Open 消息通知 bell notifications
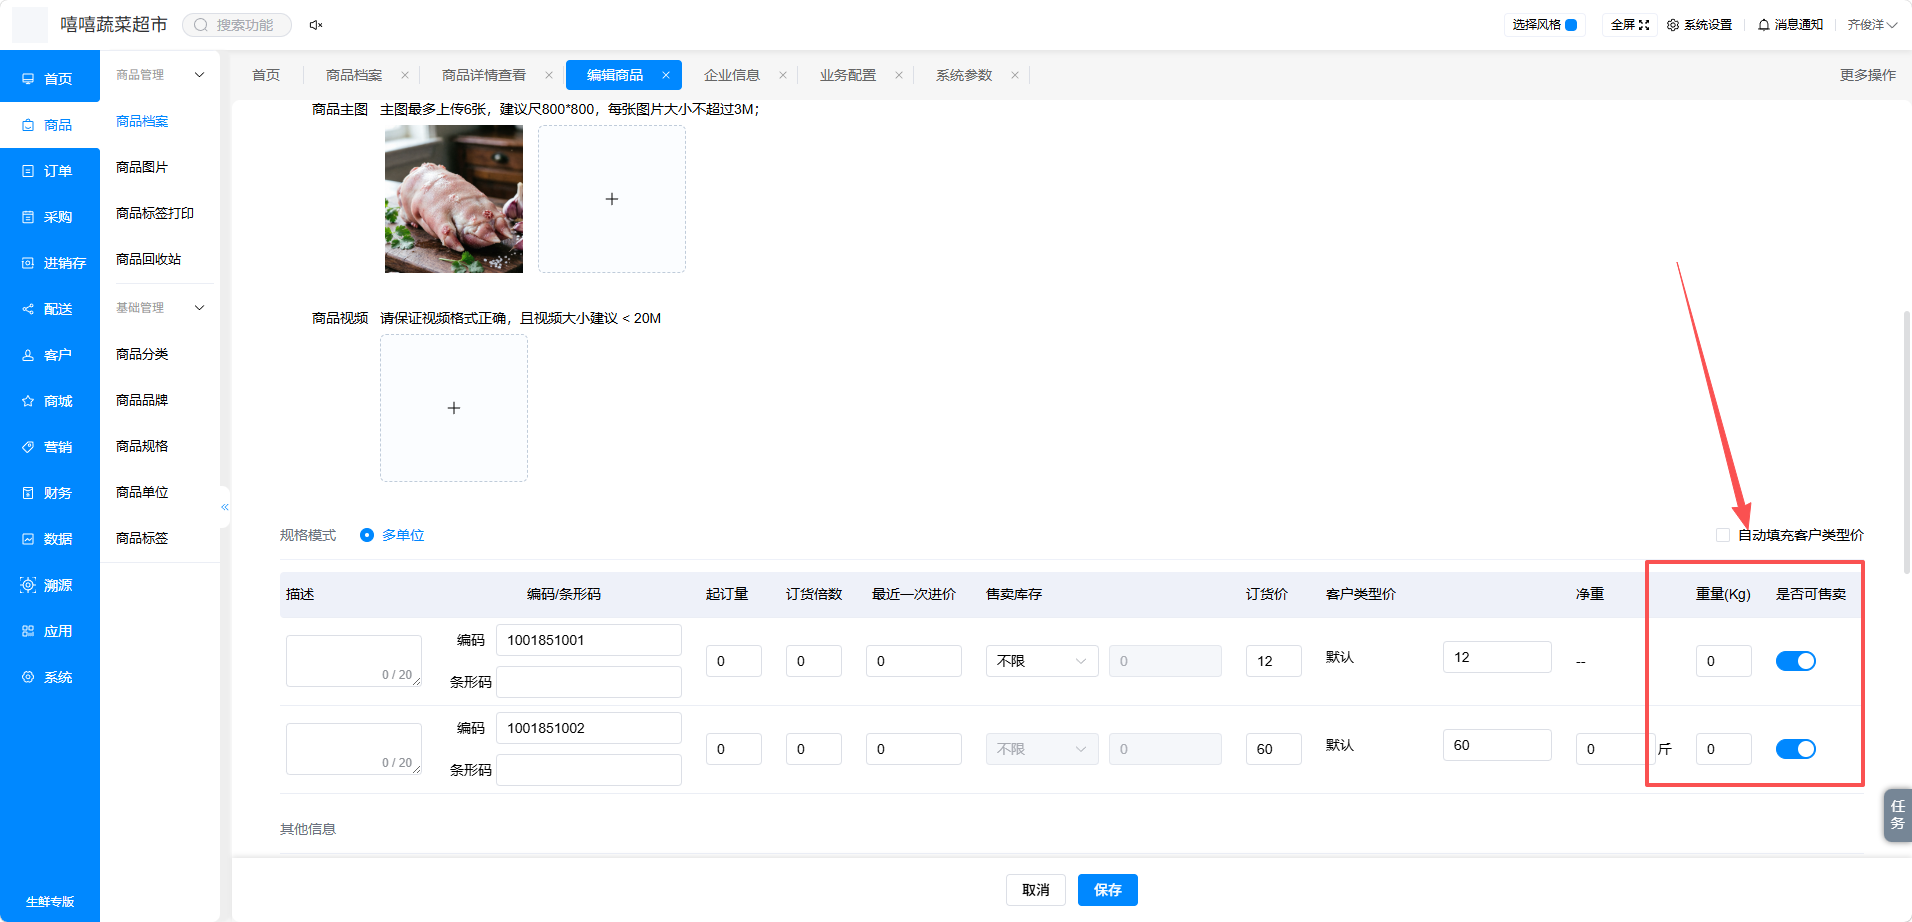The height and width of the screenshot is (922, 1912). pyautogui.click(x=1764, y=25)
